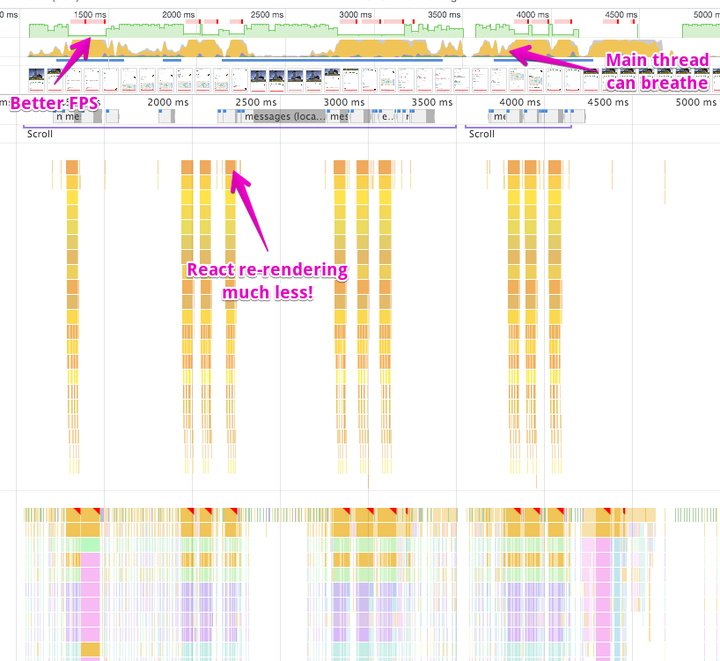The width and height of the screenshot is (720, 661).
Task: Open the first screenshot in the filmstrip
Action: pyautogui.click(x=36, y=80)
